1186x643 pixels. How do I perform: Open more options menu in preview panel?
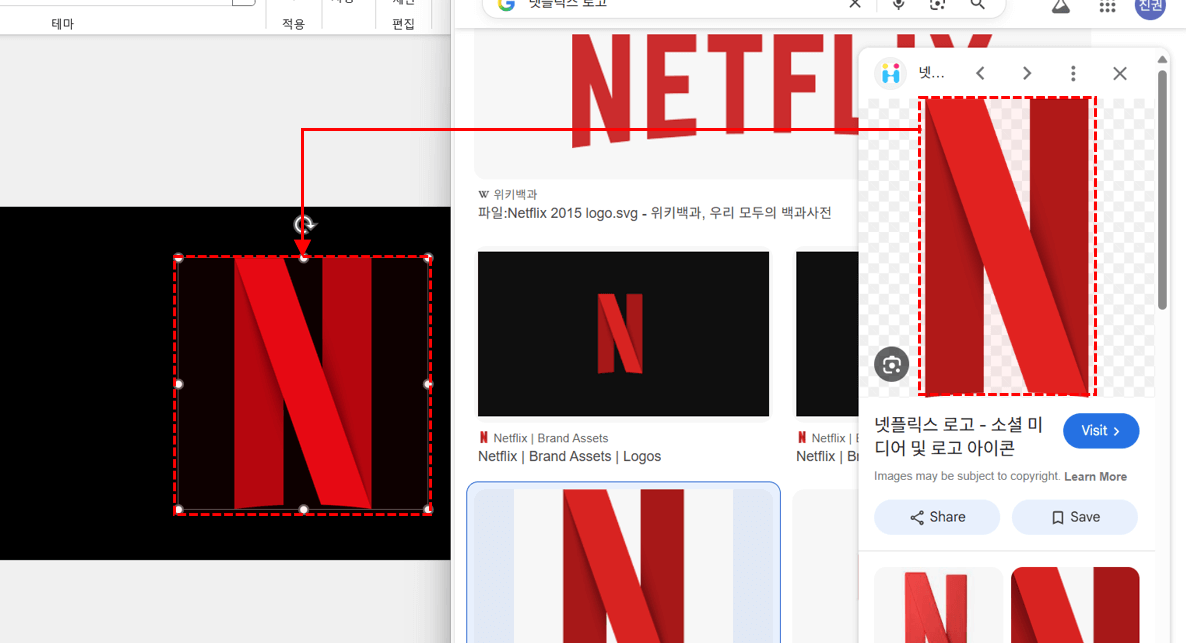point(1073,73)
